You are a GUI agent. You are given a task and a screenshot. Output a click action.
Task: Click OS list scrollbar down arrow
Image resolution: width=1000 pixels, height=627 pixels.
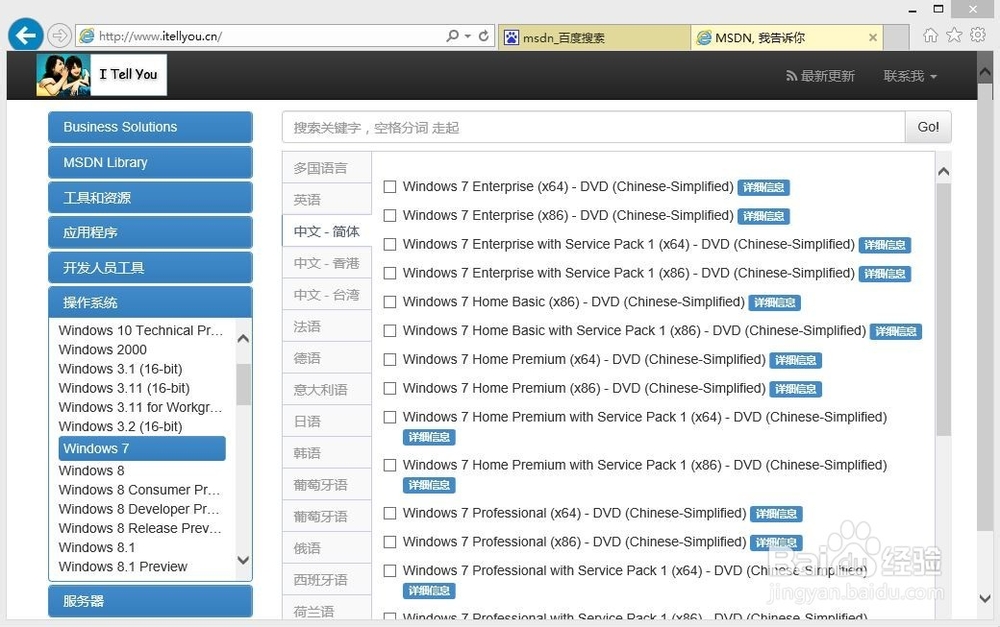coord(243,560)
